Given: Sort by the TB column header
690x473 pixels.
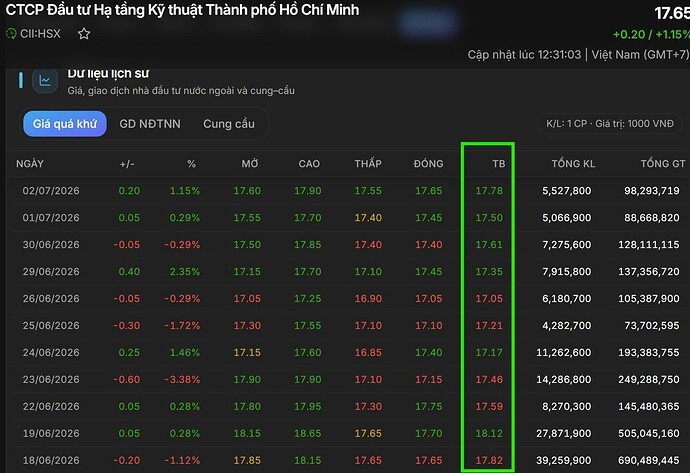Looking at the screenshot, I should (499, 164).
